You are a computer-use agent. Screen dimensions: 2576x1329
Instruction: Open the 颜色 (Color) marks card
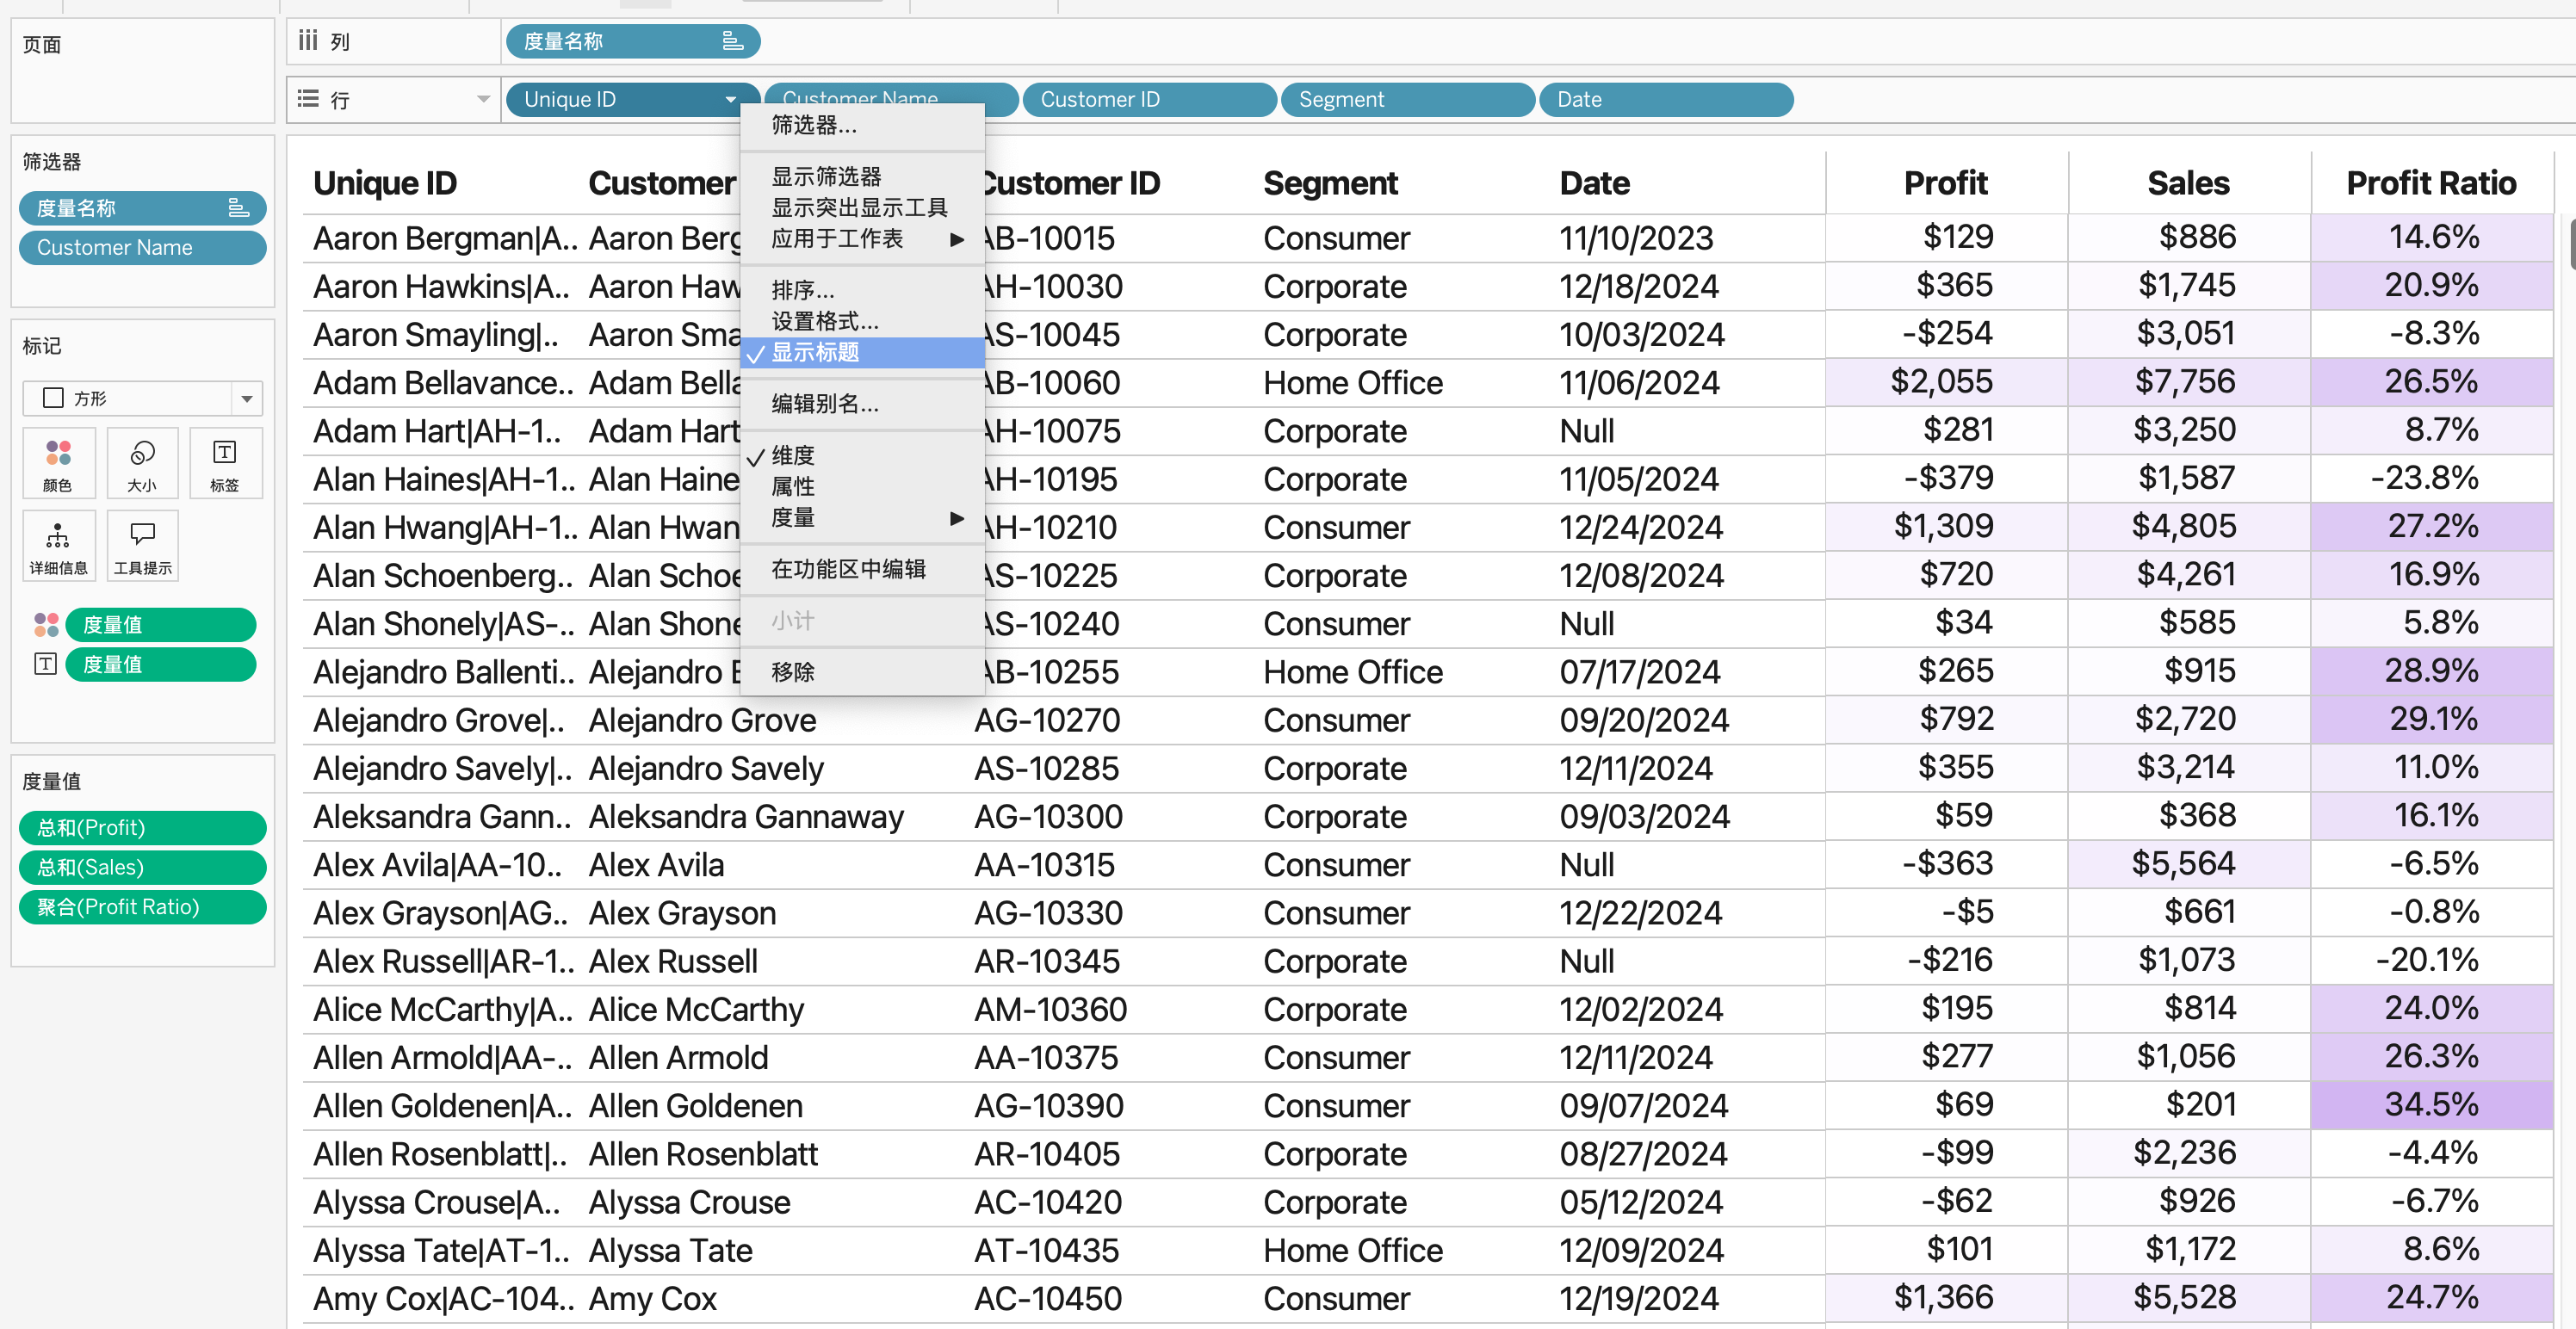coord(58,464)
